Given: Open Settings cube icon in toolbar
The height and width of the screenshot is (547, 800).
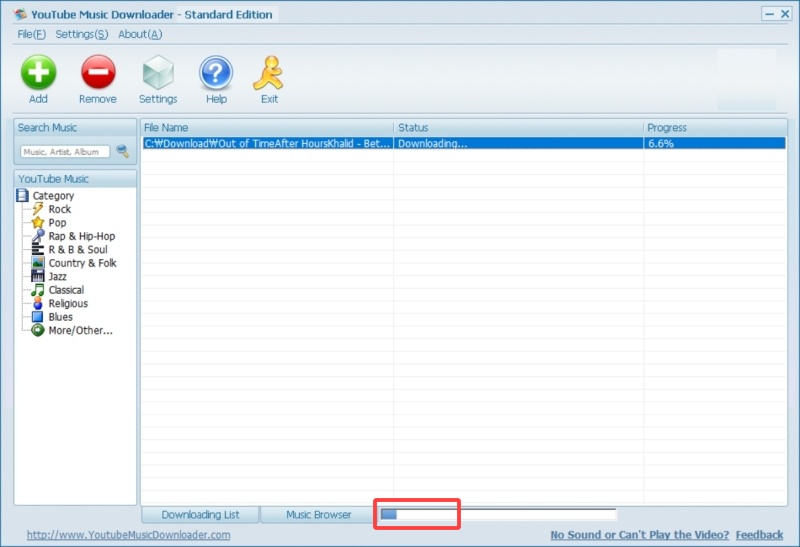Looking at the screenshot, I should [158, 72].
